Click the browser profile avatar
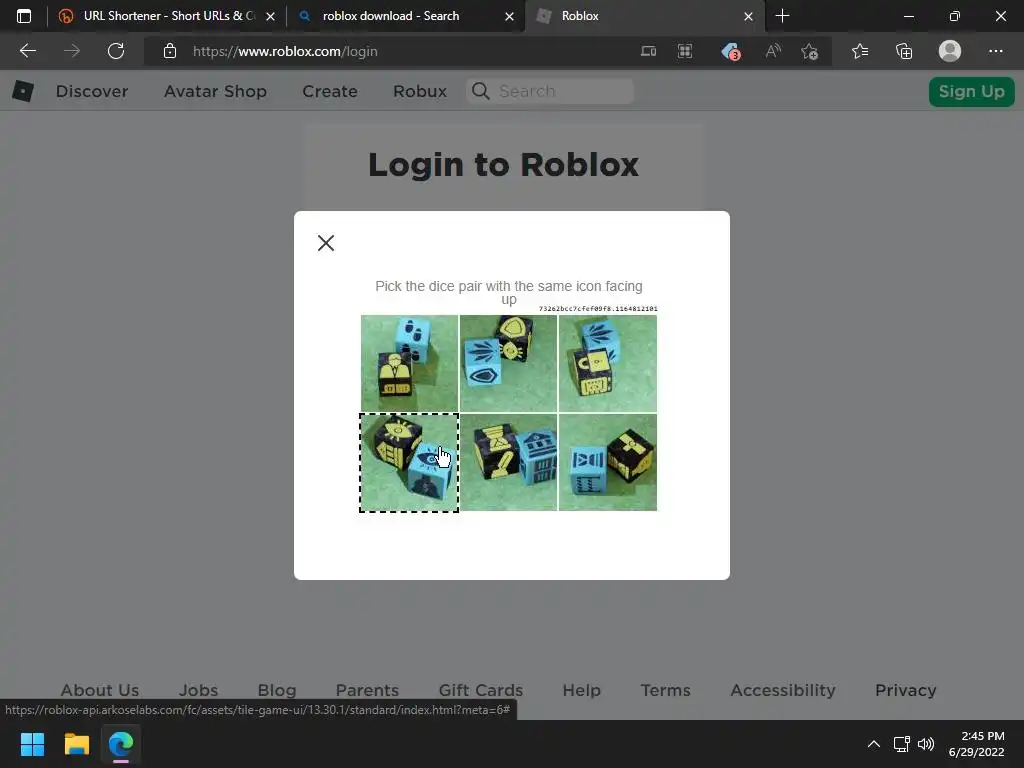Viewport: 1024px width, 768px height. tap(950, 51)
